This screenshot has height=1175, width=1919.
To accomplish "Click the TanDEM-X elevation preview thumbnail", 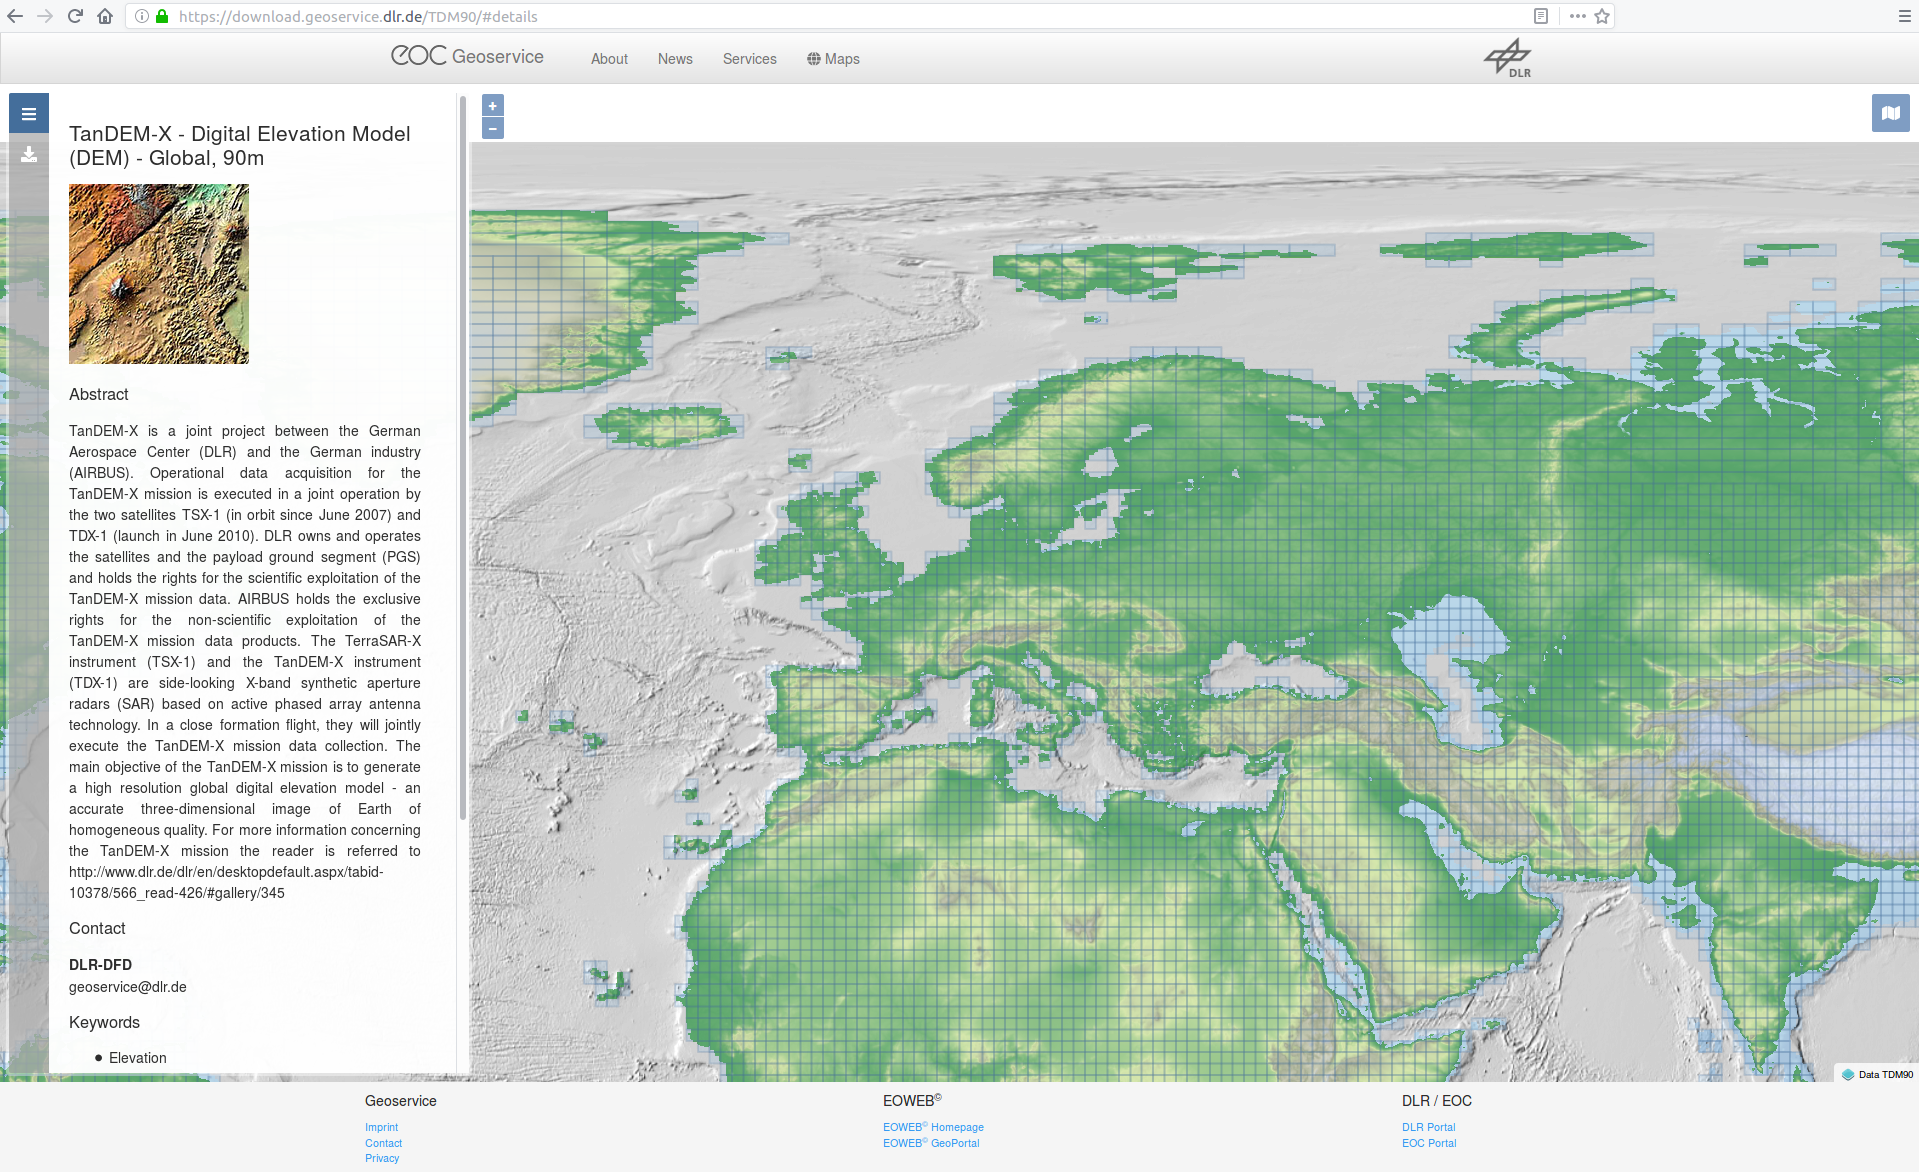I will [x=158, y=273].
